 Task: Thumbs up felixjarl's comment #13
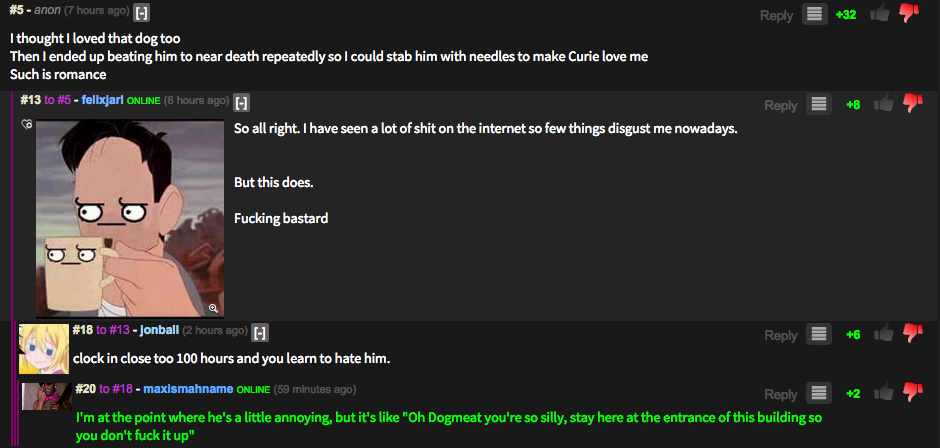pos(883,104)
